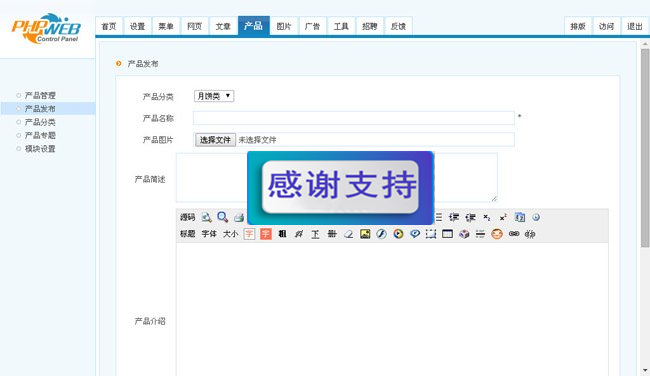Open the 工具 tab
Viewport: 650px width, 376px height.
341,26
